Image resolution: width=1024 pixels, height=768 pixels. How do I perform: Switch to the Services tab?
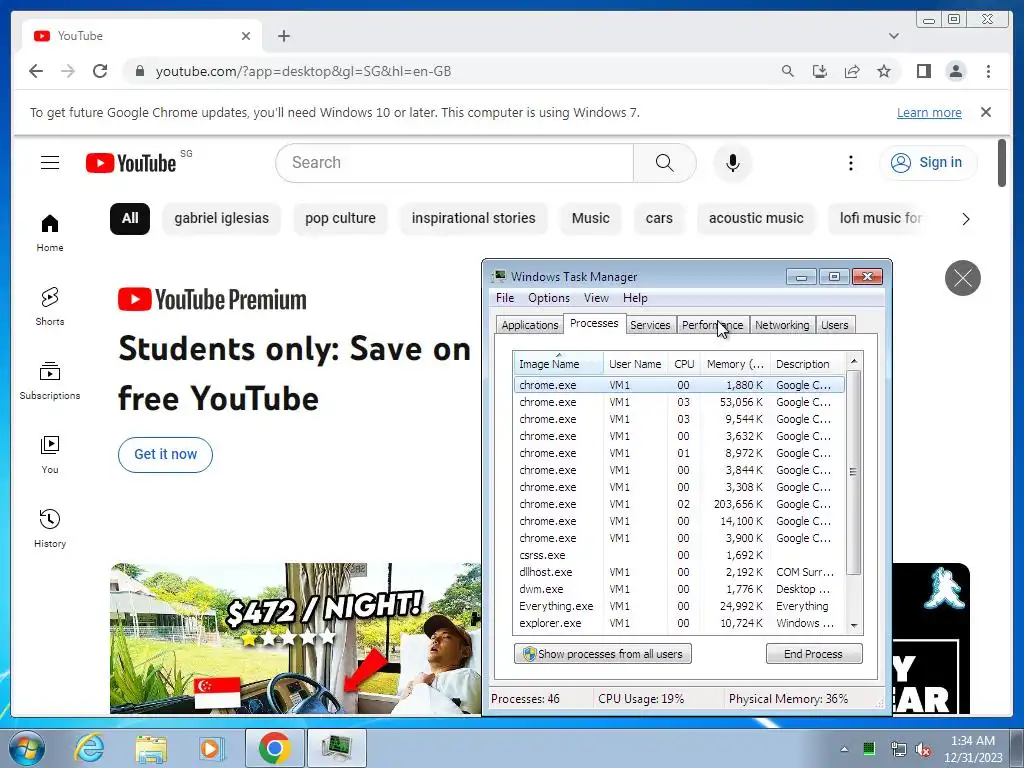(x=650, y=325)
